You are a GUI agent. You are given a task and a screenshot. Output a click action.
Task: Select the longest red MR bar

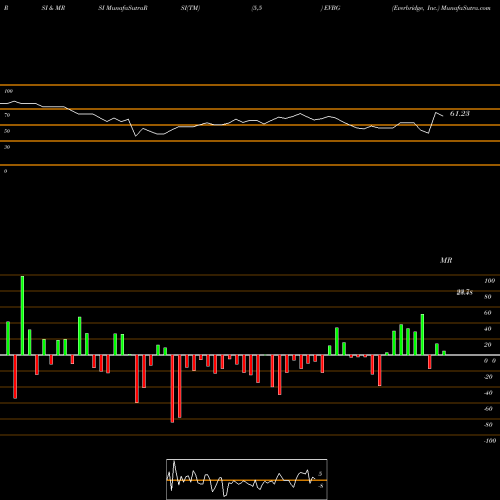172,389
